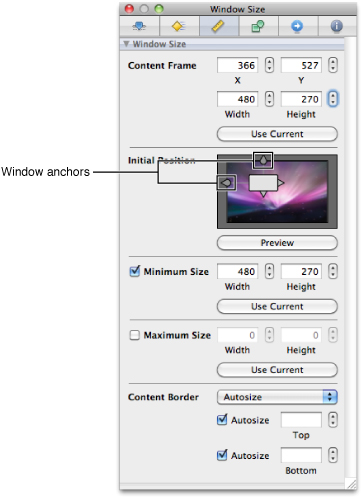Enable the Maximum Size checkbox

pos(135,335)
